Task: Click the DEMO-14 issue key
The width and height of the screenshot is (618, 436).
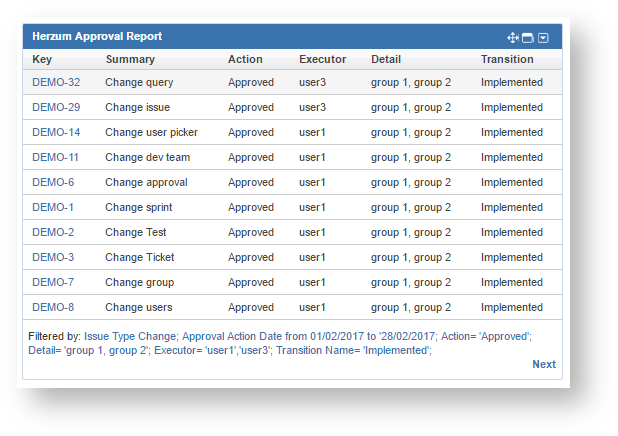Action: tap(56, 132)
